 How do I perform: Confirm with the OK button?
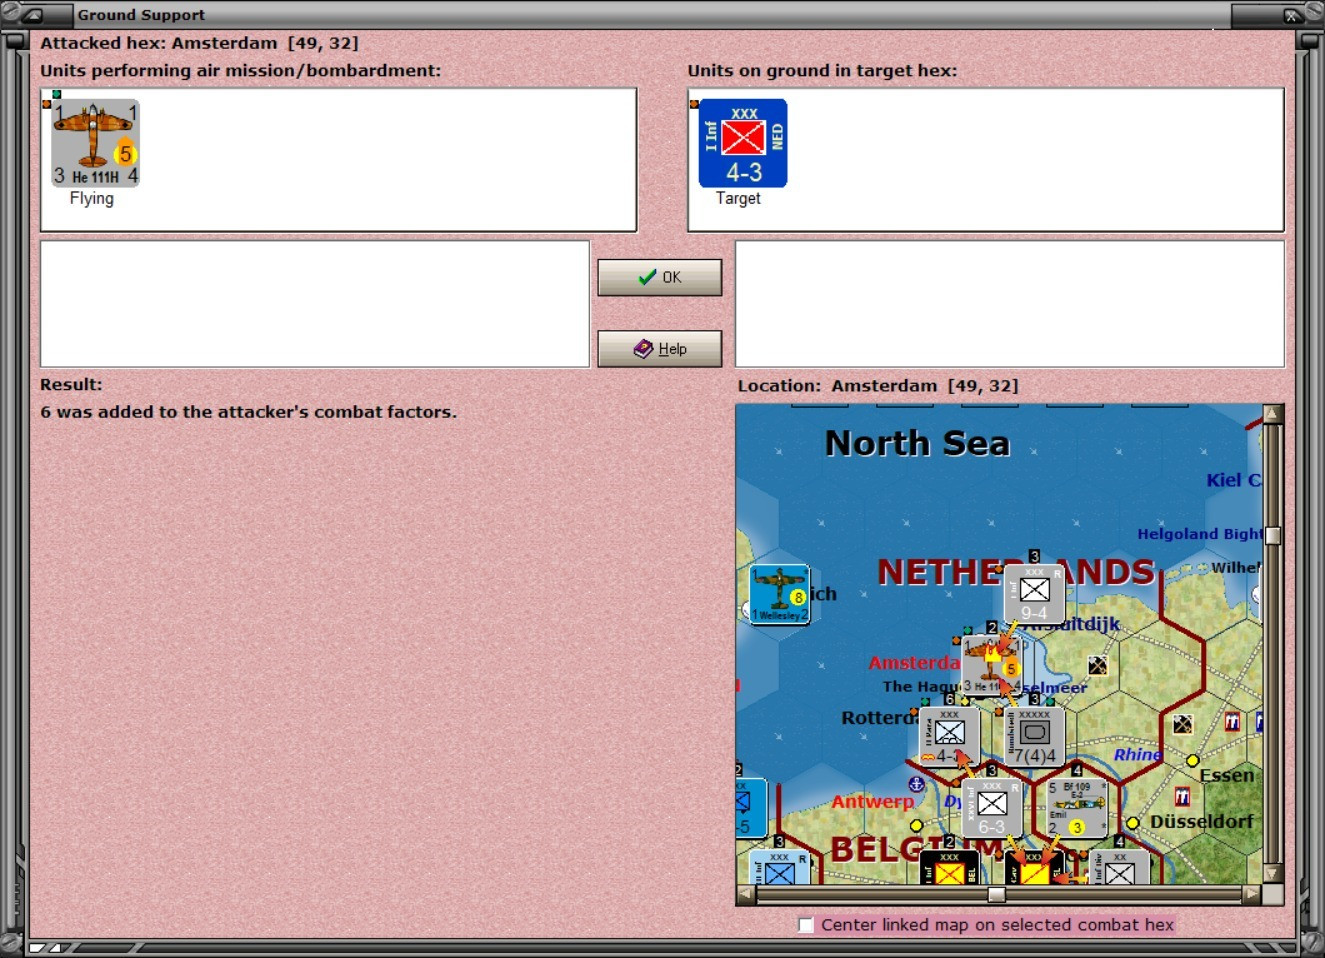point(660,277)
